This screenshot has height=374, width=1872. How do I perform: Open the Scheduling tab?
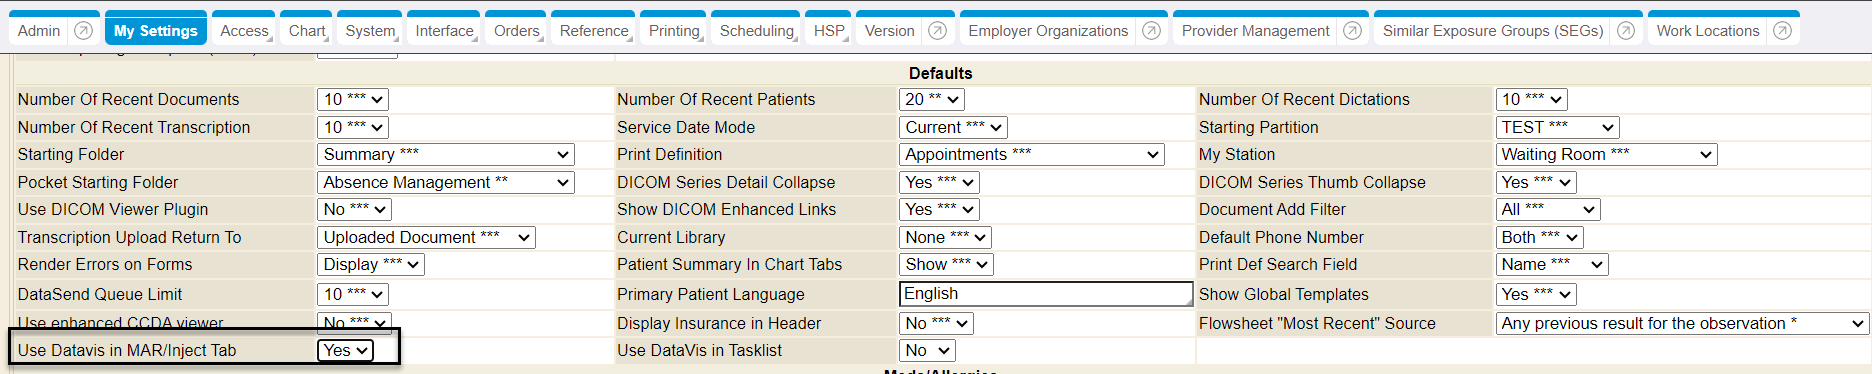pyautogui.click(x=757, y=31)
